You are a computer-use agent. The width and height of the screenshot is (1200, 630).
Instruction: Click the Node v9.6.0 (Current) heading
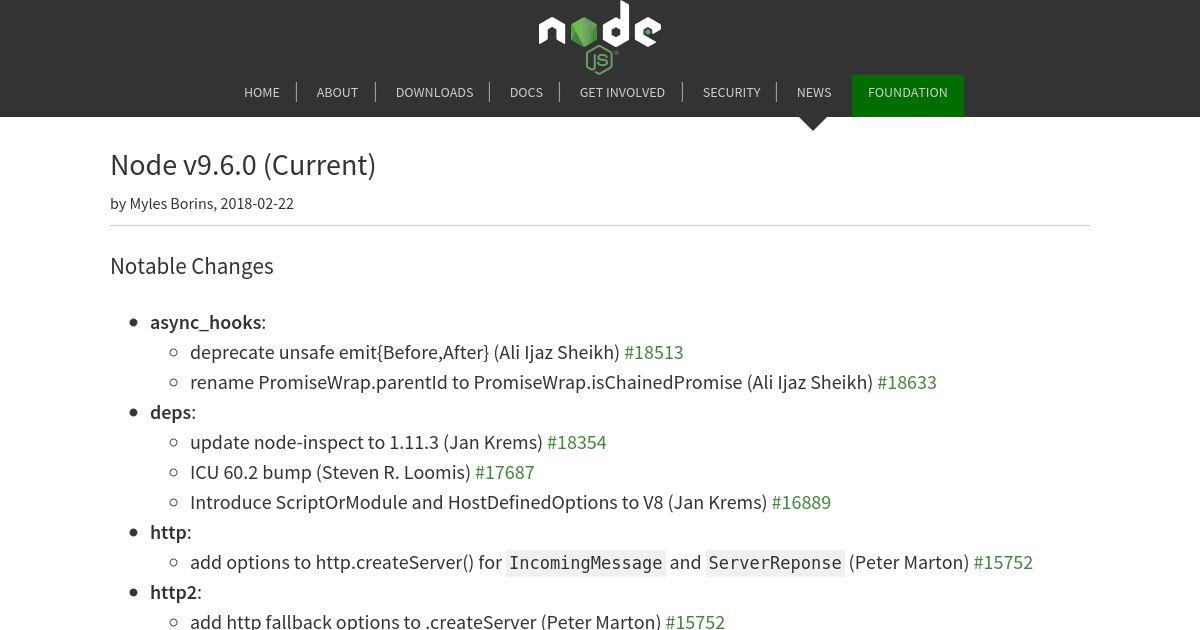[x=243, y=165]
